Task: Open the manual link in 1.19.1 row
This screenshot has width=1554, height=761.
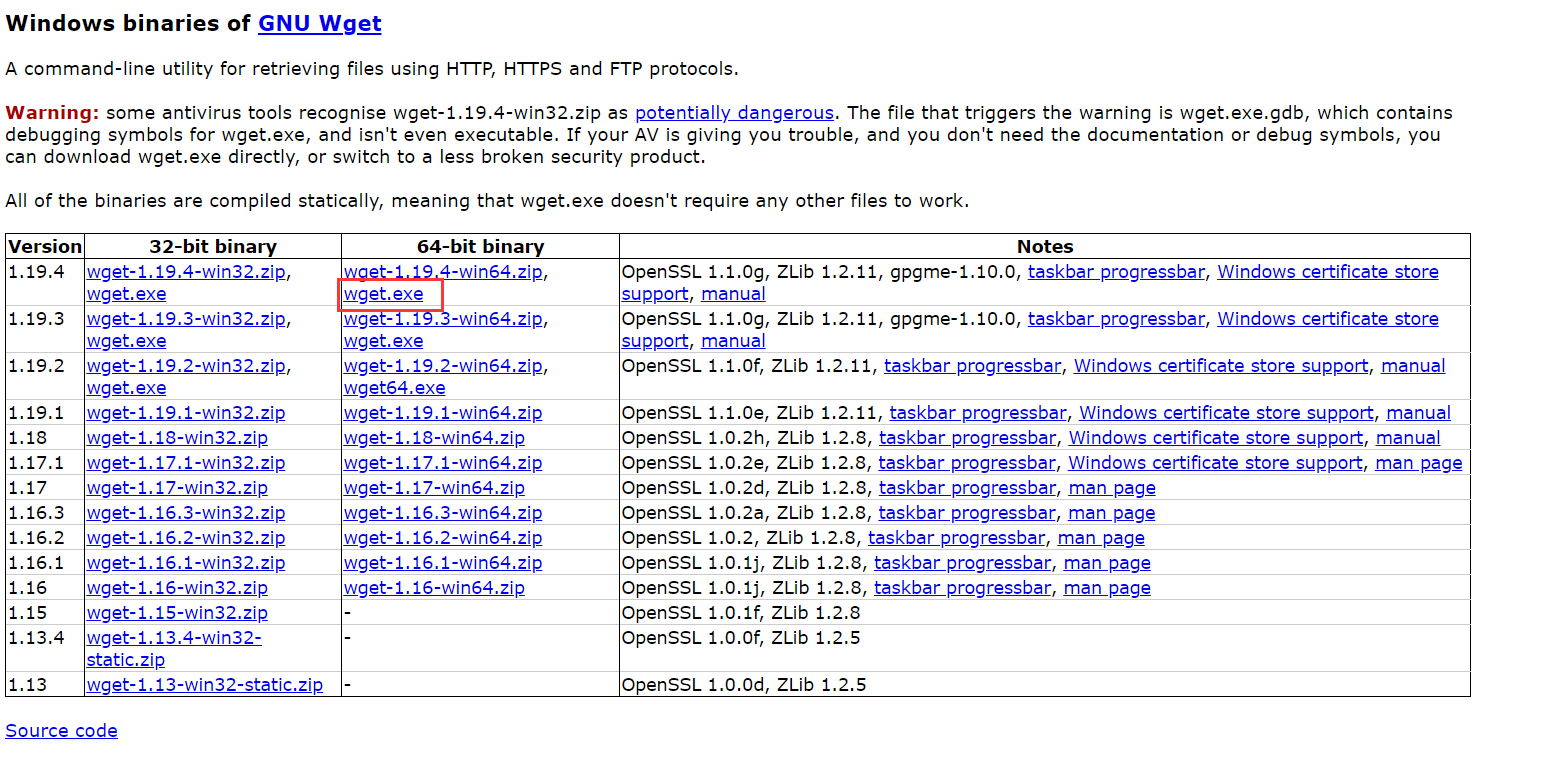Action: coord(1419,413)
